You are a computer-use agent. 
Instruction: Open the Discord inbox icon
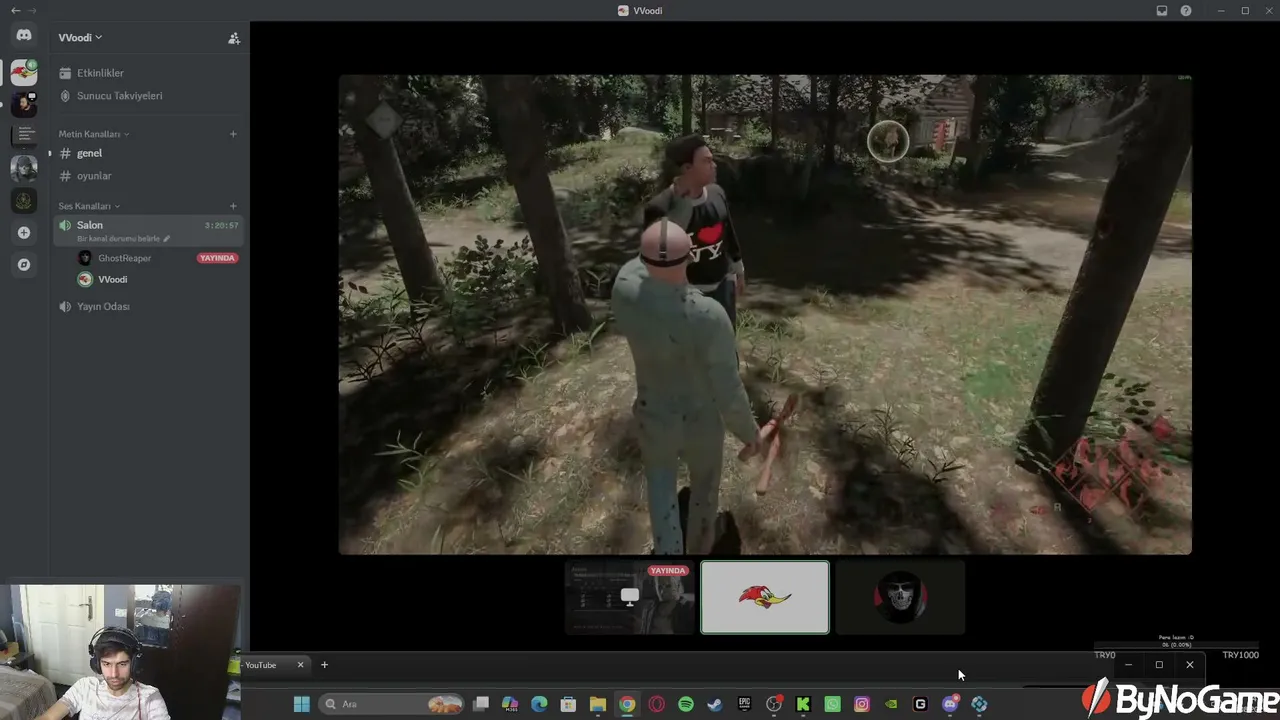tap(1162, 11)
